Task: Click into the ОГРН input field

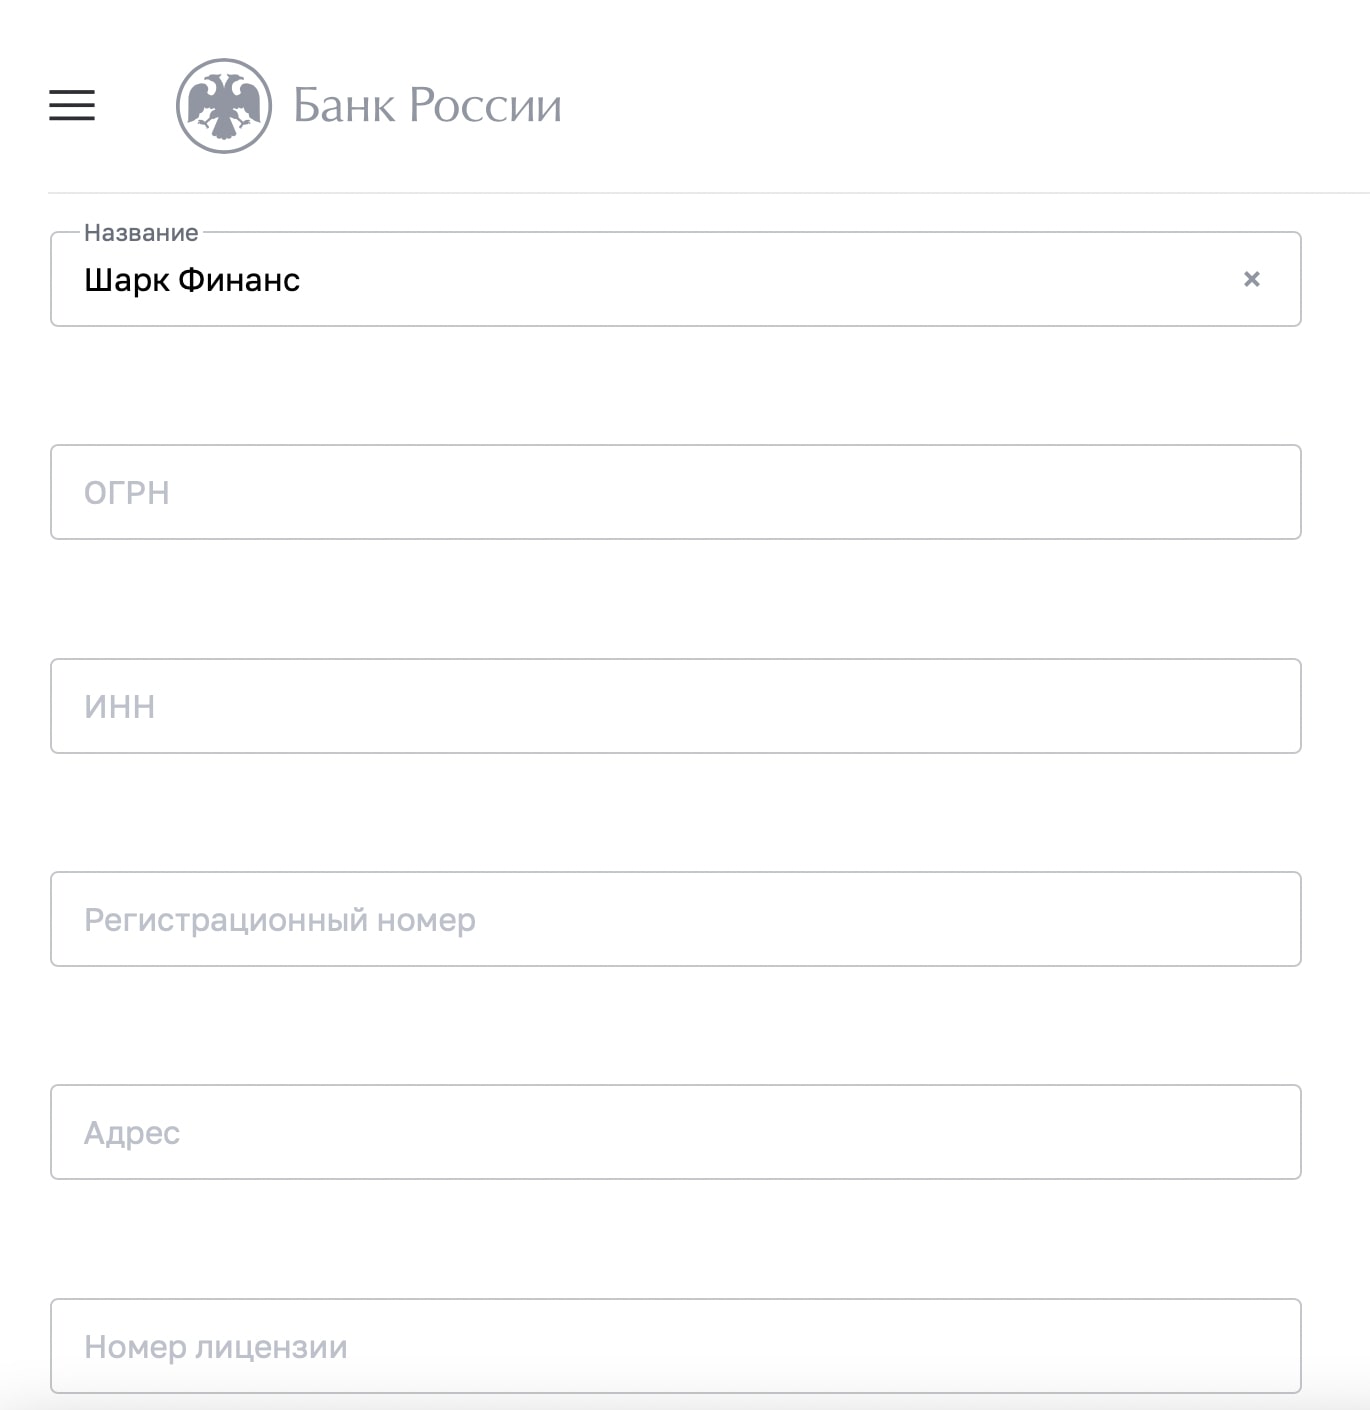Action: click(x=676, y=492)
